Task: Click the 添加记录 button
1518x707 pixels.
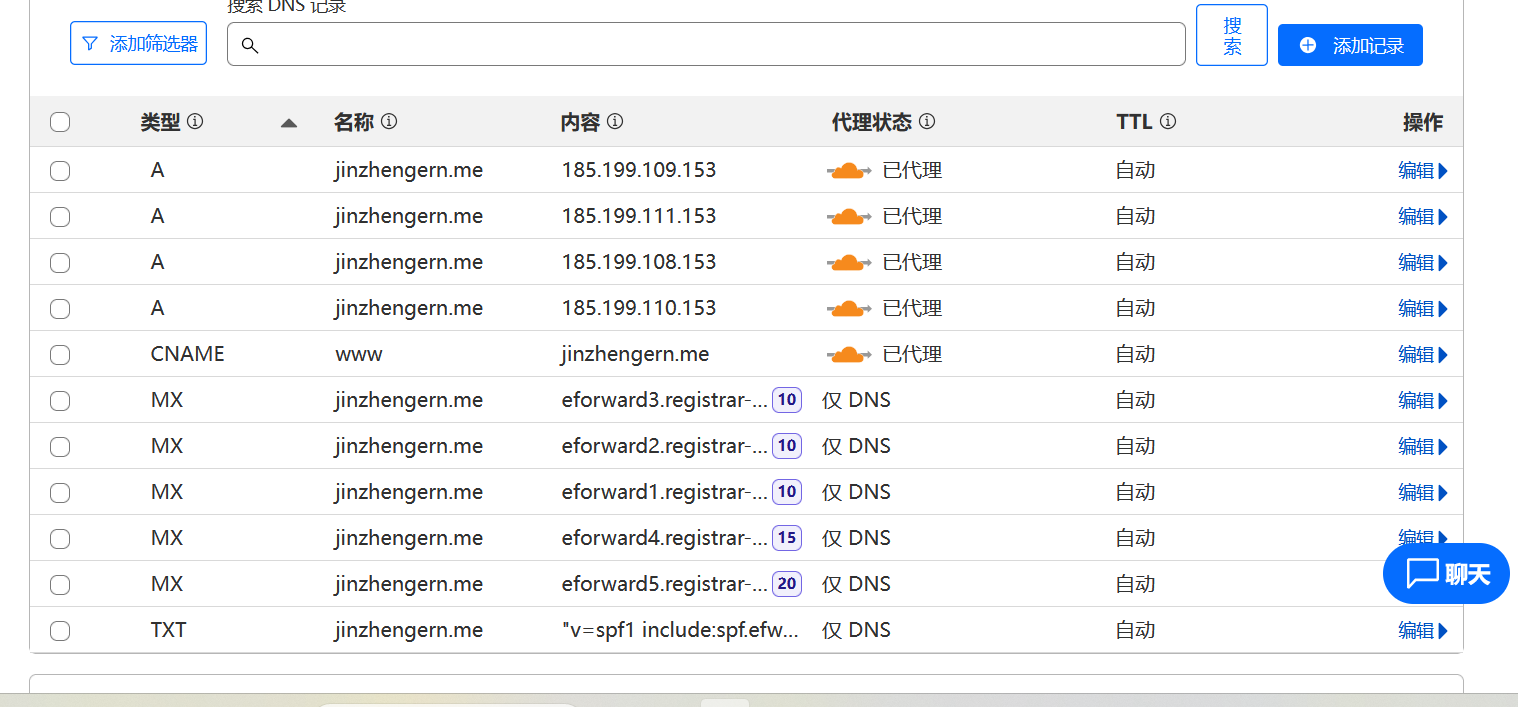Action: [1350, 45]
